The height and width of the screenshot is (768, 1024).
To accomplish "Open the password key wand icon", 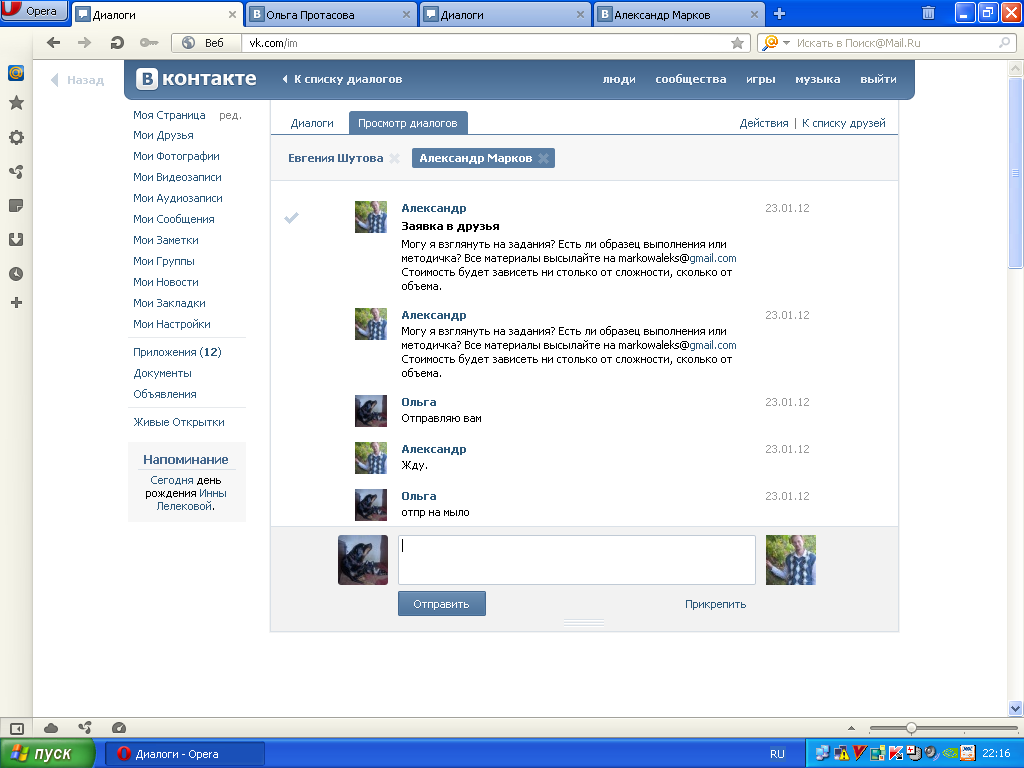I will [x=149, y=42].
